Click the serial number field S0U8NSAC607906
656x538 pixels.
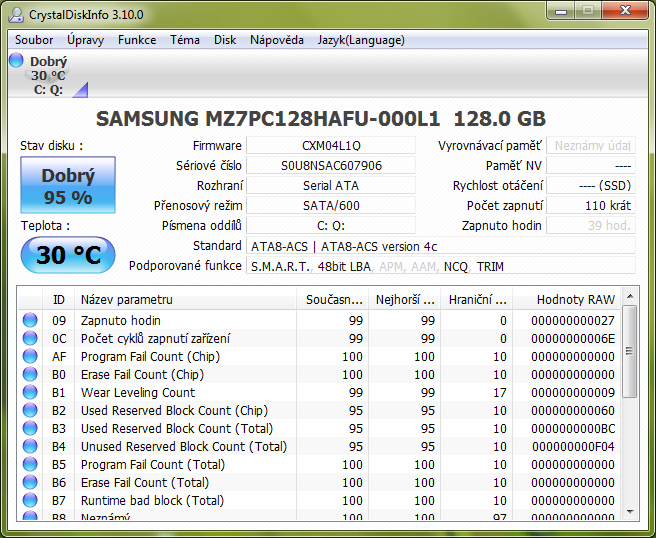(x=331, y=166)
